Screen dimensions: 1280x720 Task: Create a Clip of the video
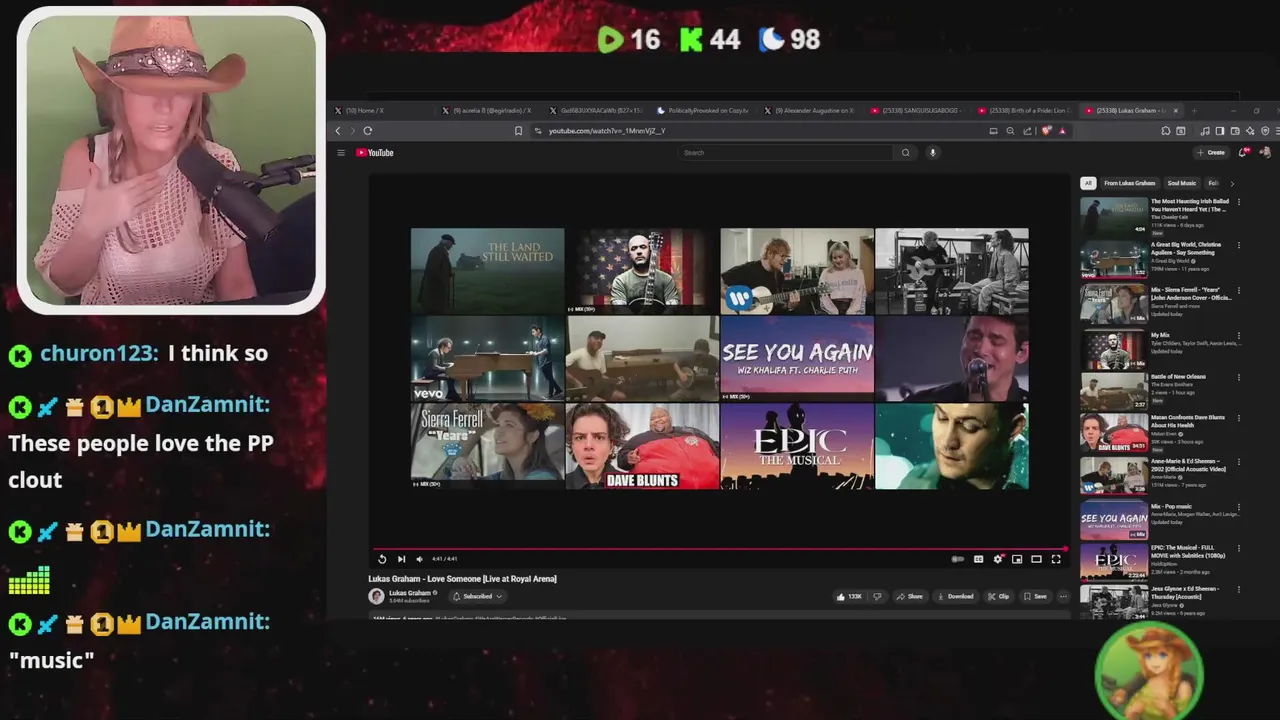[x=999, y=596]
